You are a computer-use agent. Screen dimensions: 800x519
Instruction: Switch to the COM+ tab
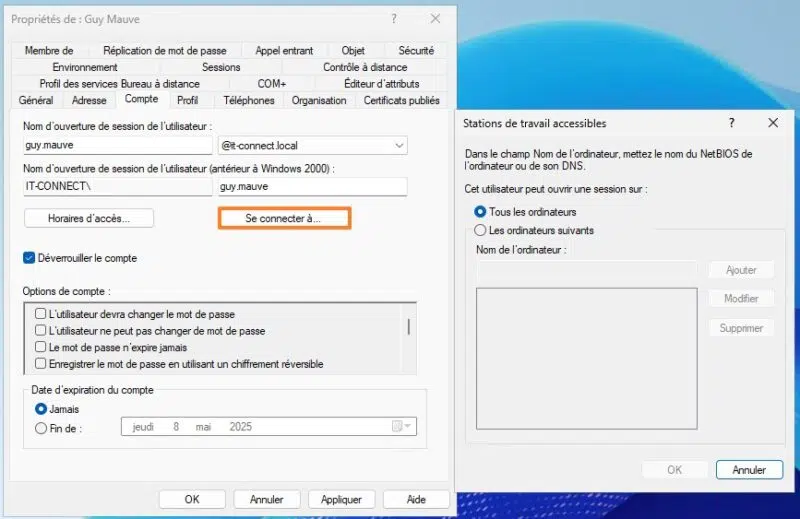point(272,83)
